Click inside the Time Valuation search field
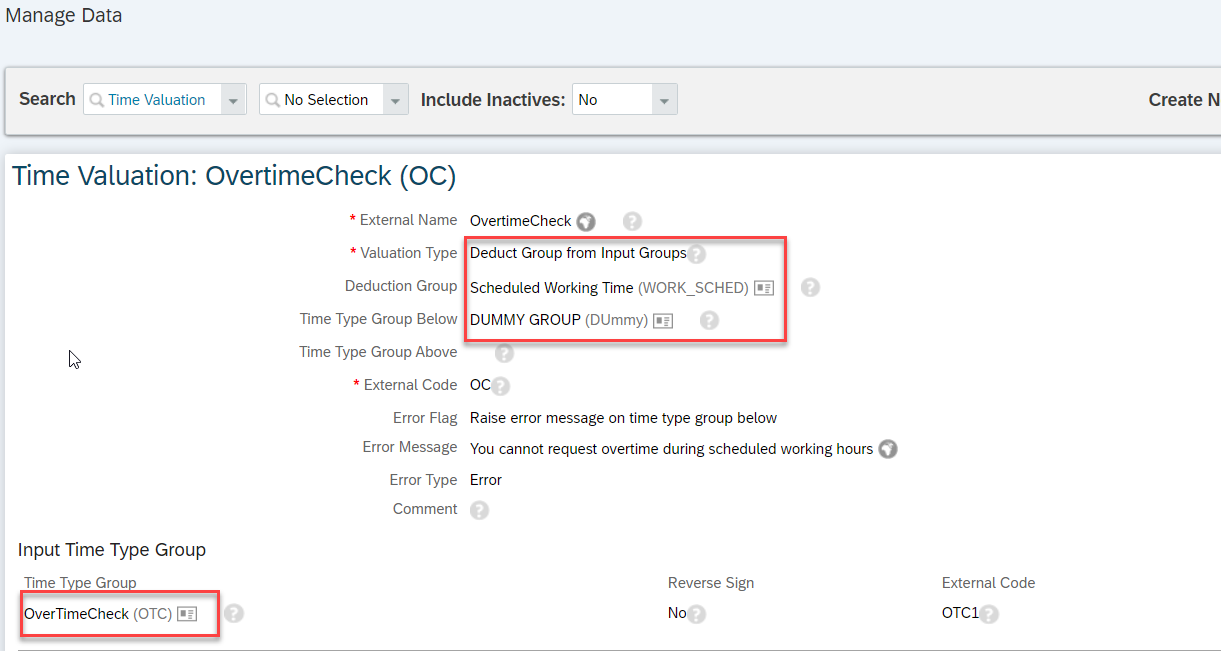Screen dimensions: 1221x651 coord(152,100)
